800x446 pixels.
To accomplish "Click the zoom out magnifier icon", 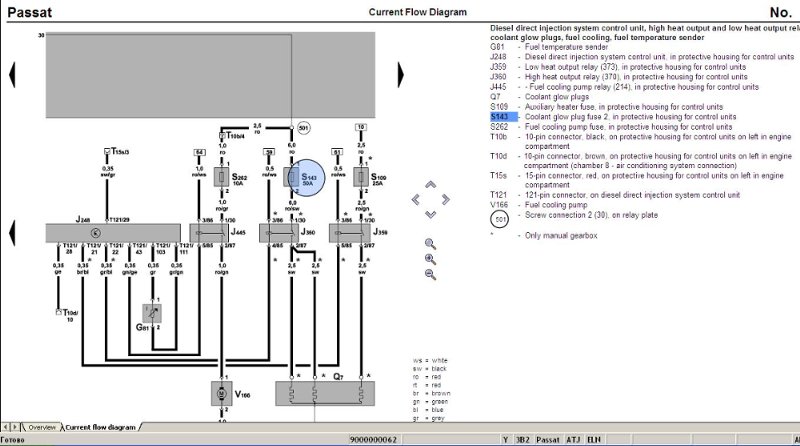I will (430, 275).
